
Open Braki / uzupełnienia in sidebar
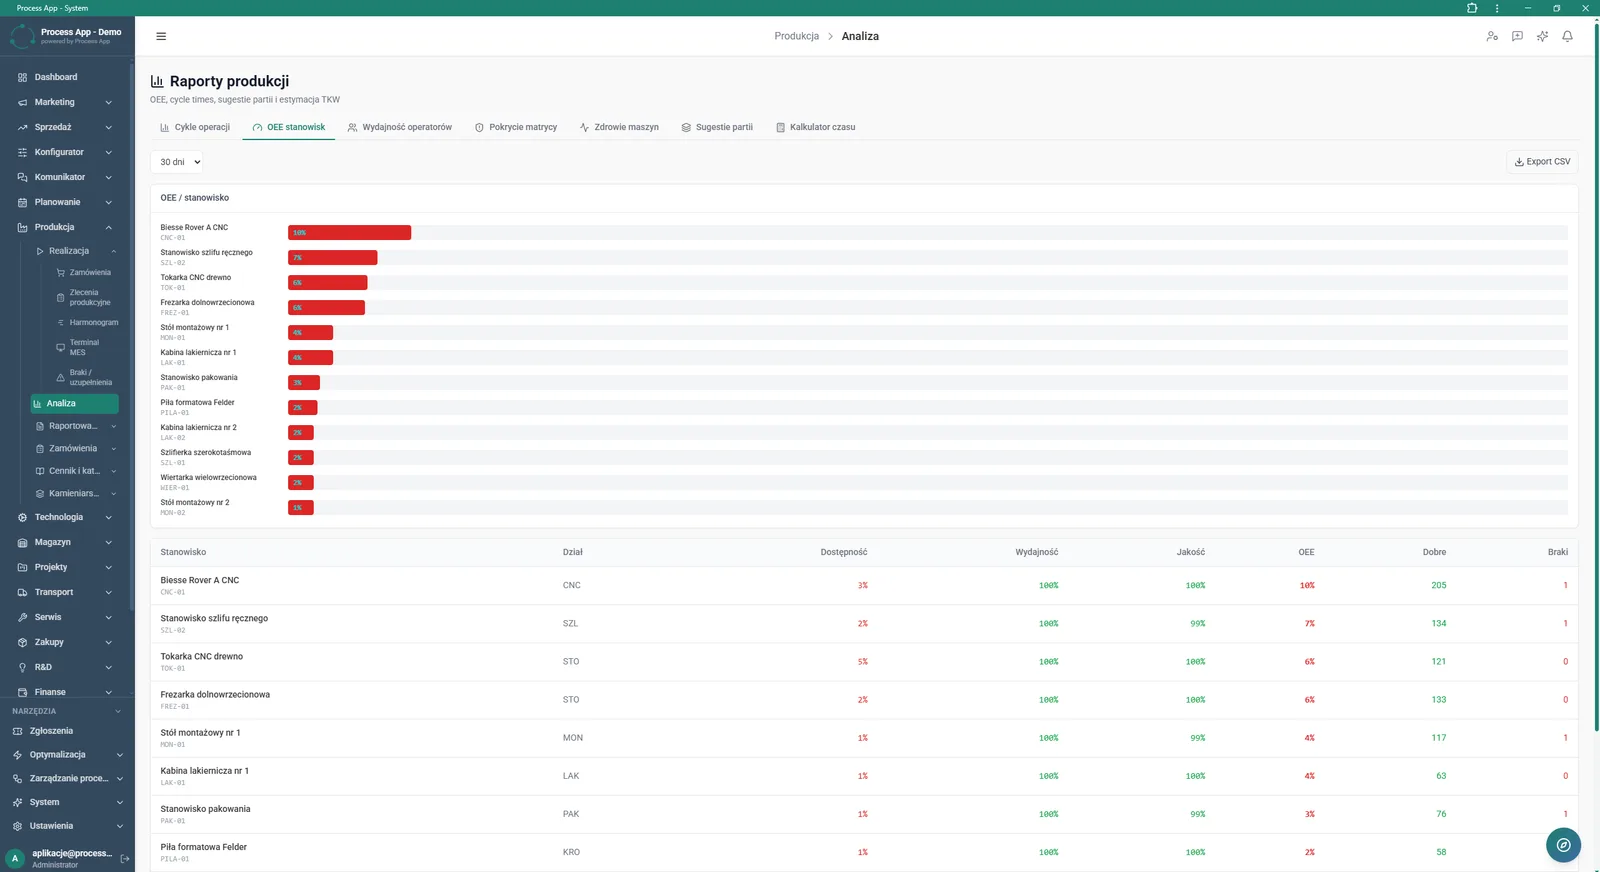87,377
